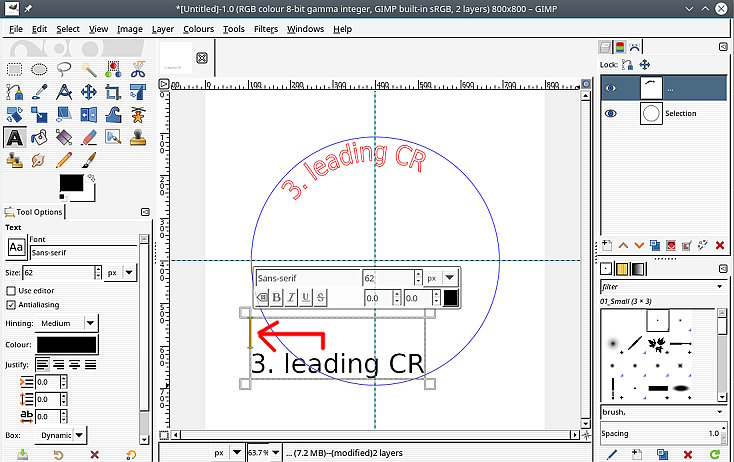
Task: Choose the Scissors Select tool
Action: click(138, 69)
